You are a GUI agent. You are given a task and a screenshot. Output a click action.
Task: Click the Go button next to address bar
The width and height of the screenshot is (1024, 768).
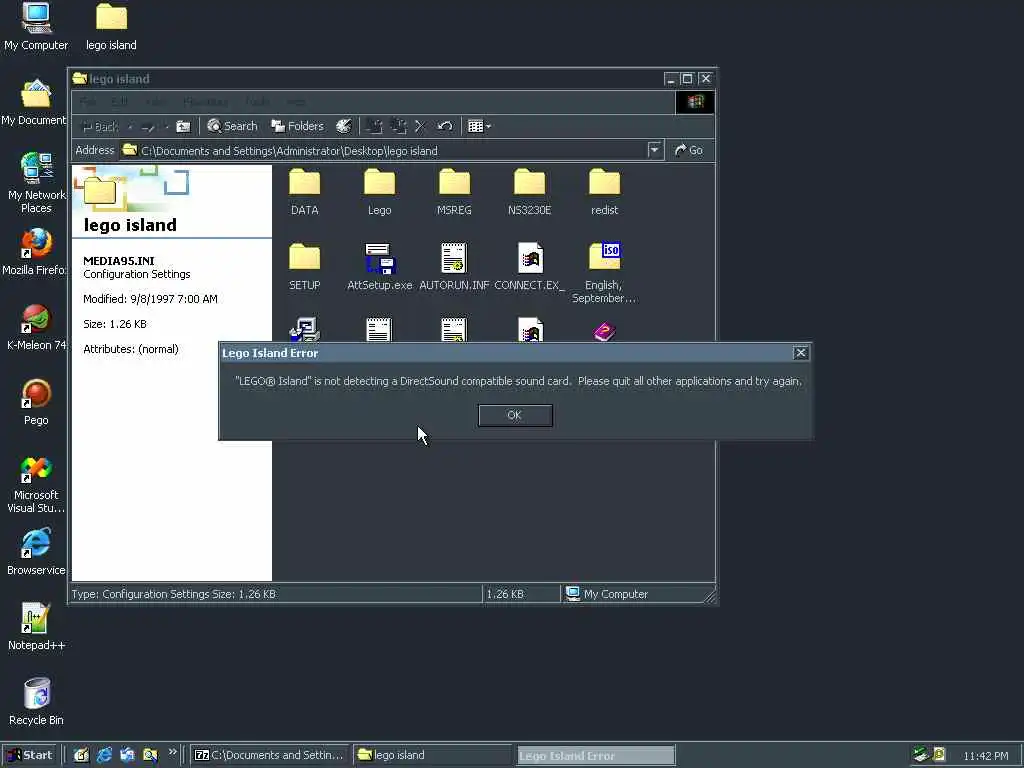pos(689,150)
